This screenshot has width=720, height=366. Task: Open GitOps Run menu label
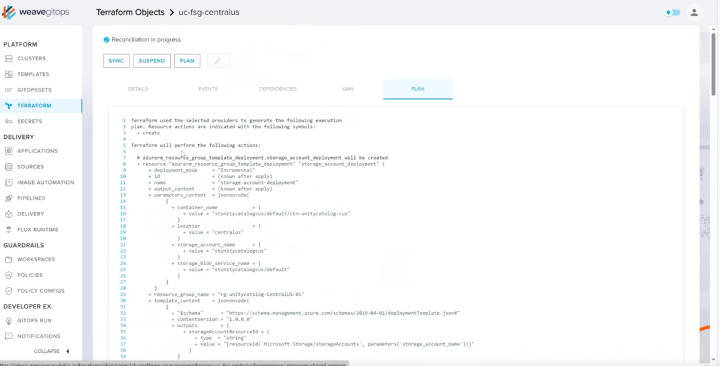point(34,321)
